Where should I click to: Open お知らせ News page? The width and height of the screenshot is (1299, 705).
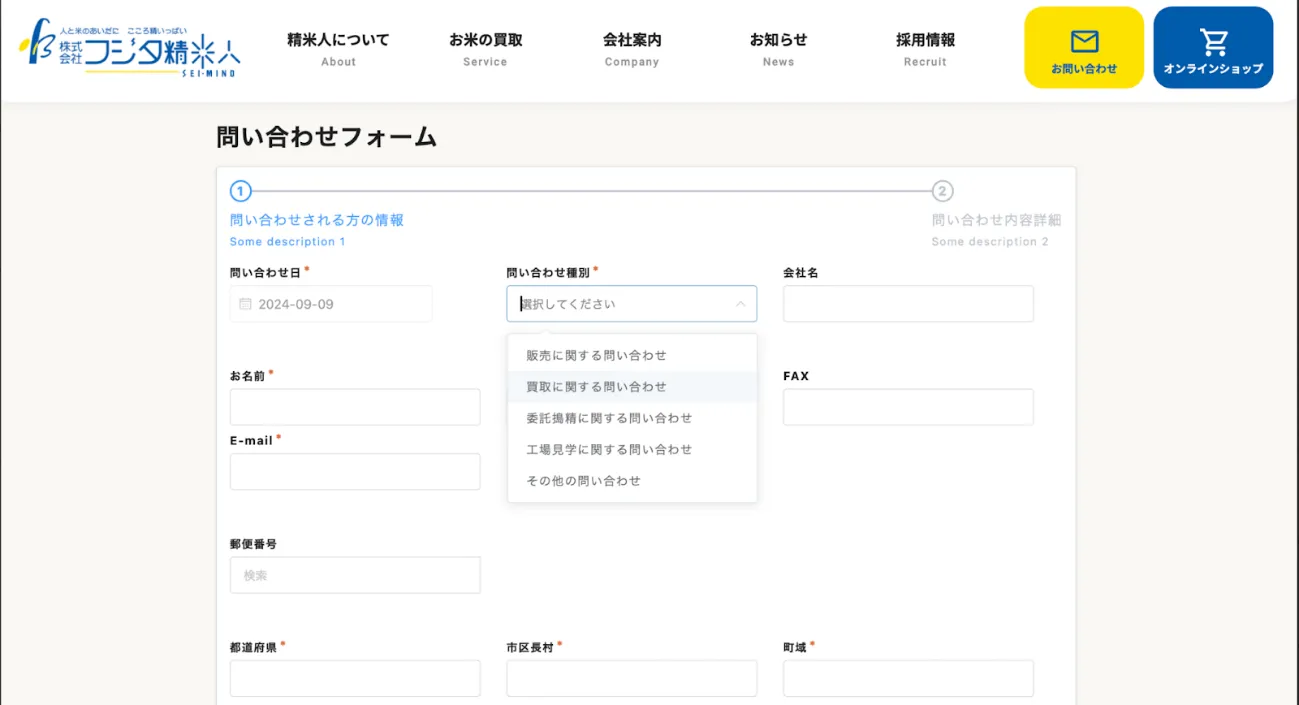click(778, 49)
